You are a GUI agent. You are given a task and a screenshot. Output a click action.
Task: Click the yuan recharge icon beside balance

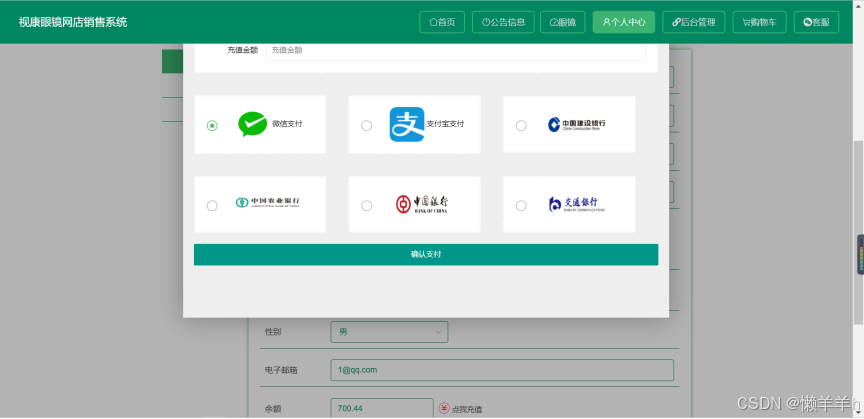[x=444, y=408]
